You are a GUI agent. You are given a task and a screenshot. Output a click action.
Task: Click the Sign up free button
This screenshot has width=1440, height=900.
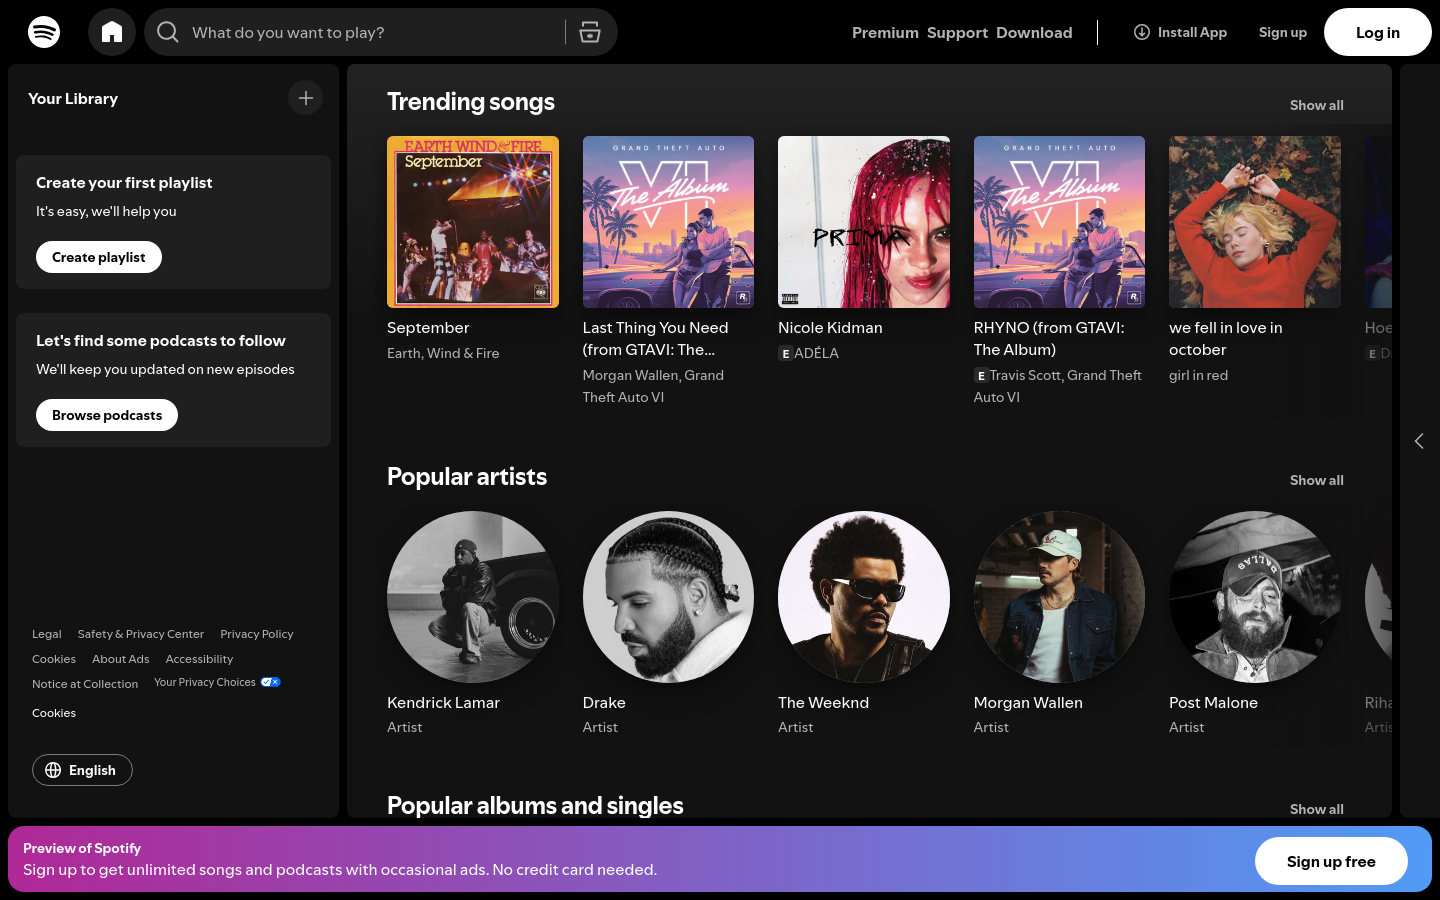1331,861
